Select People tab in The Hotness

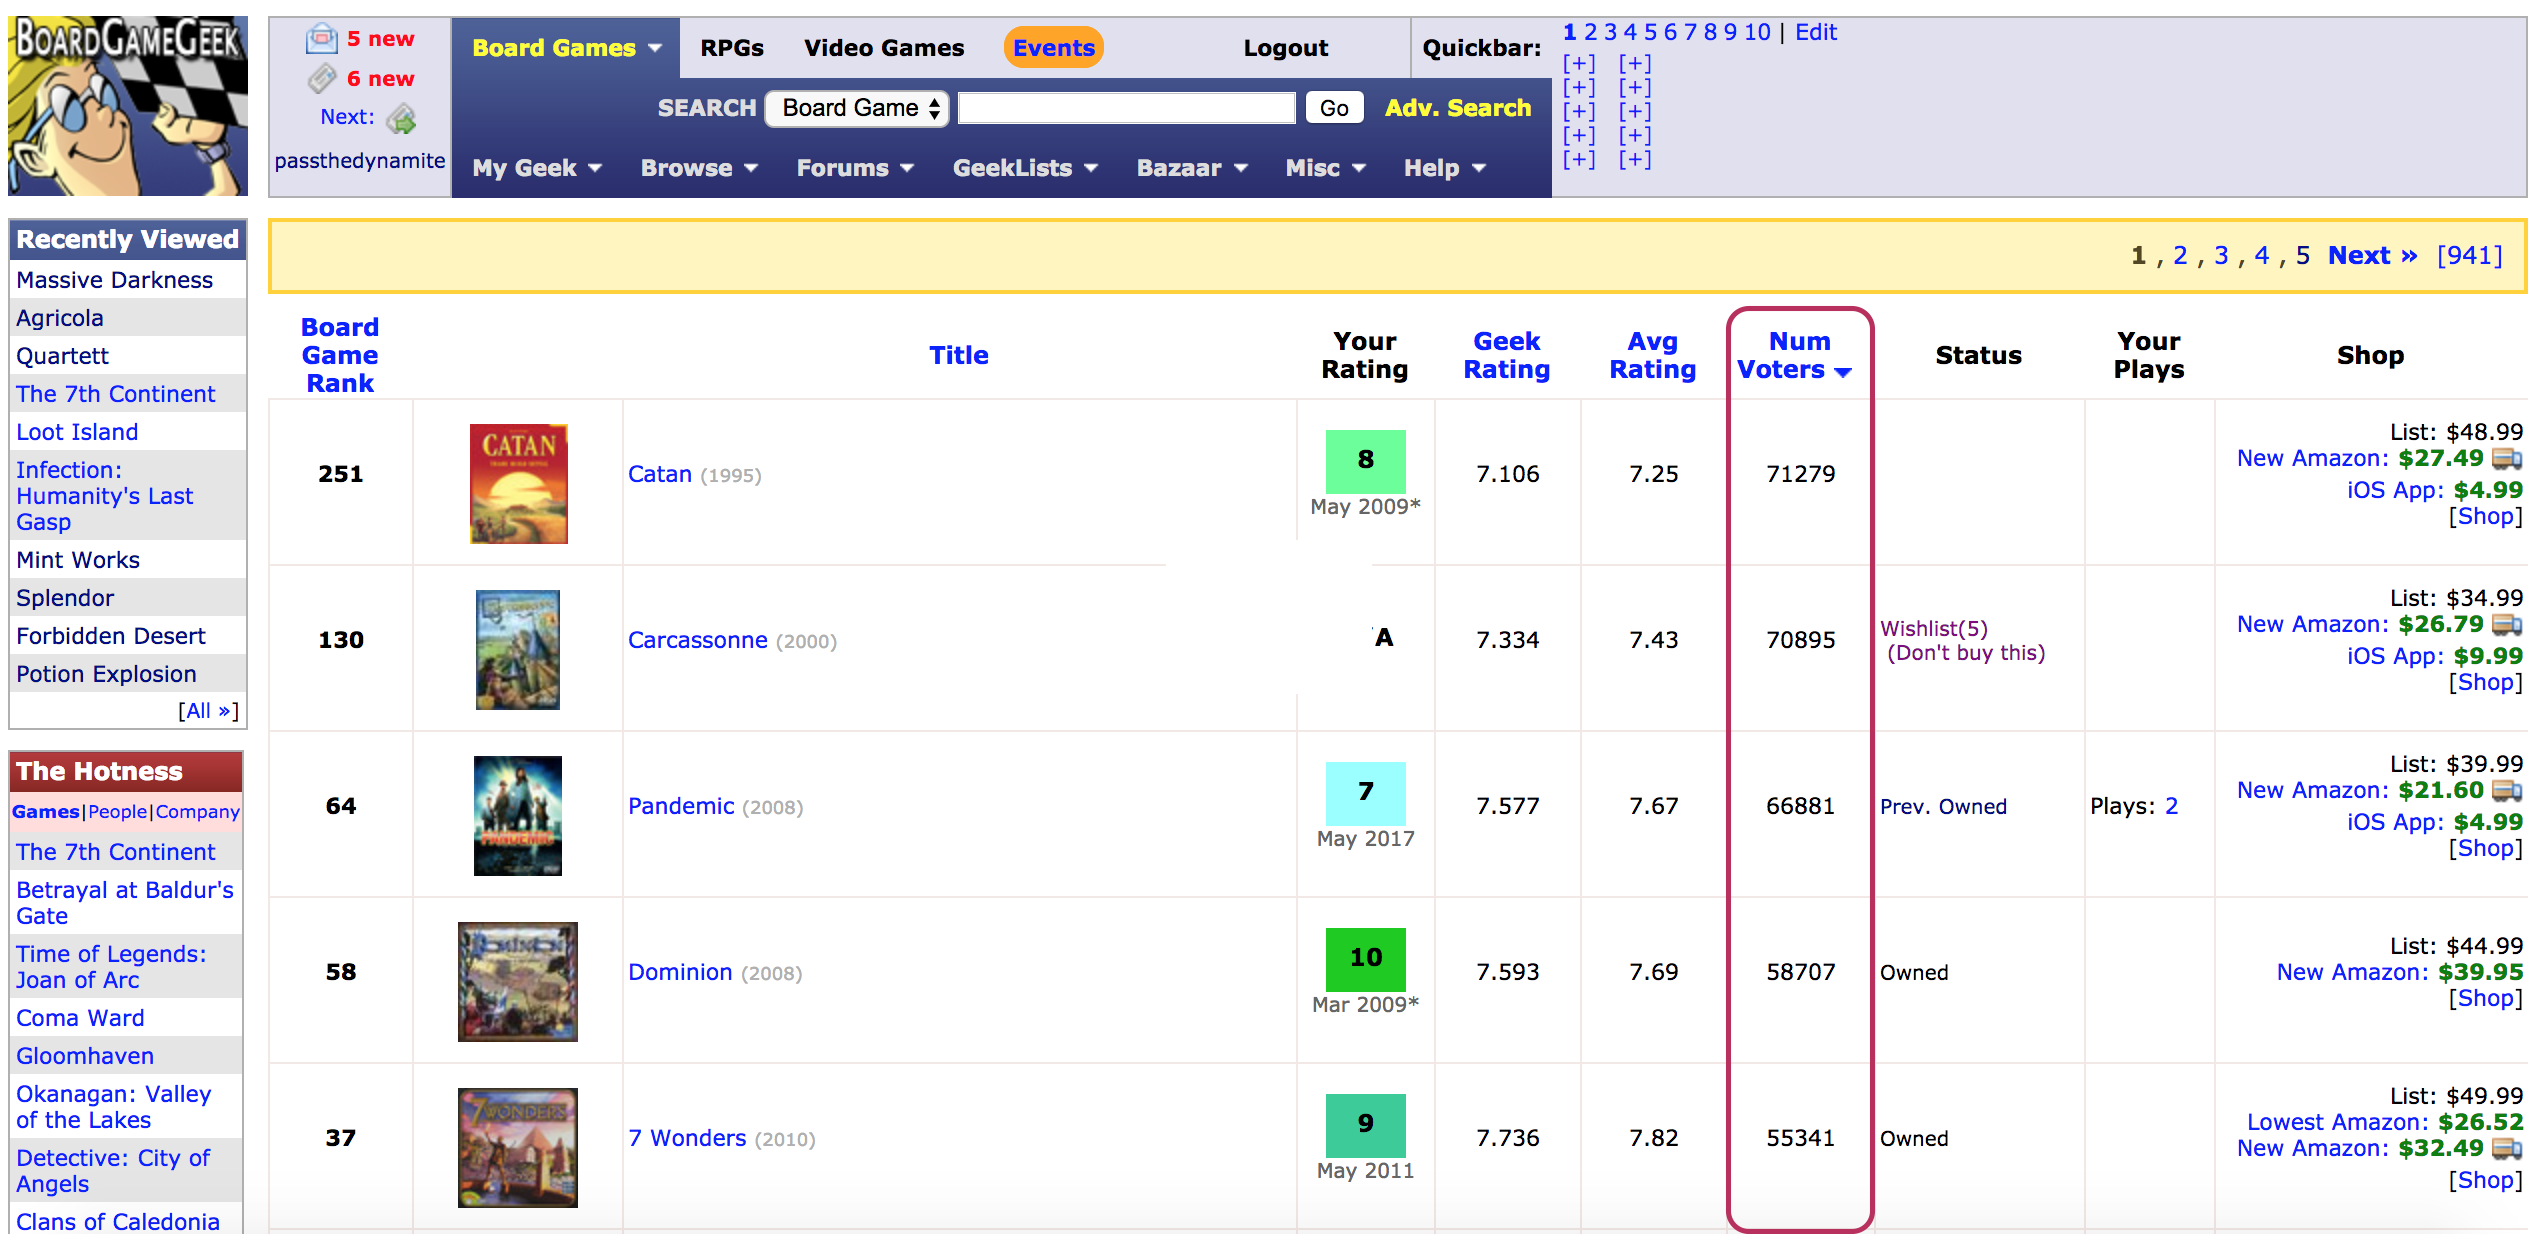117,812
